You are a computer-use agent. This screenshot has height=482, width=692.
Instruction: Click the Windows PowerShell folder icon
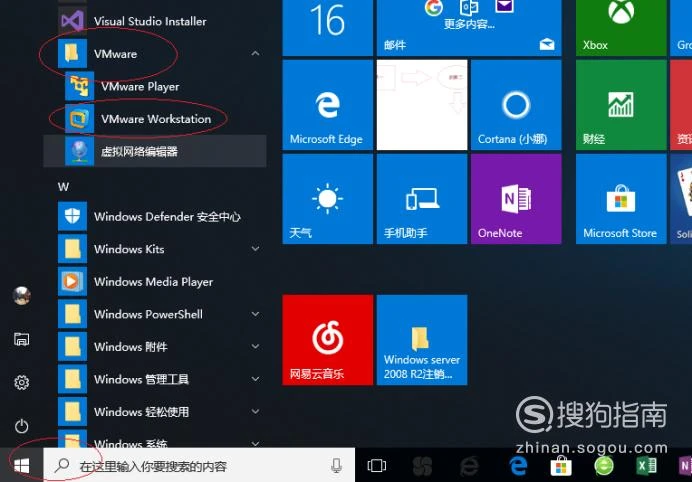(x=72, y=314)
